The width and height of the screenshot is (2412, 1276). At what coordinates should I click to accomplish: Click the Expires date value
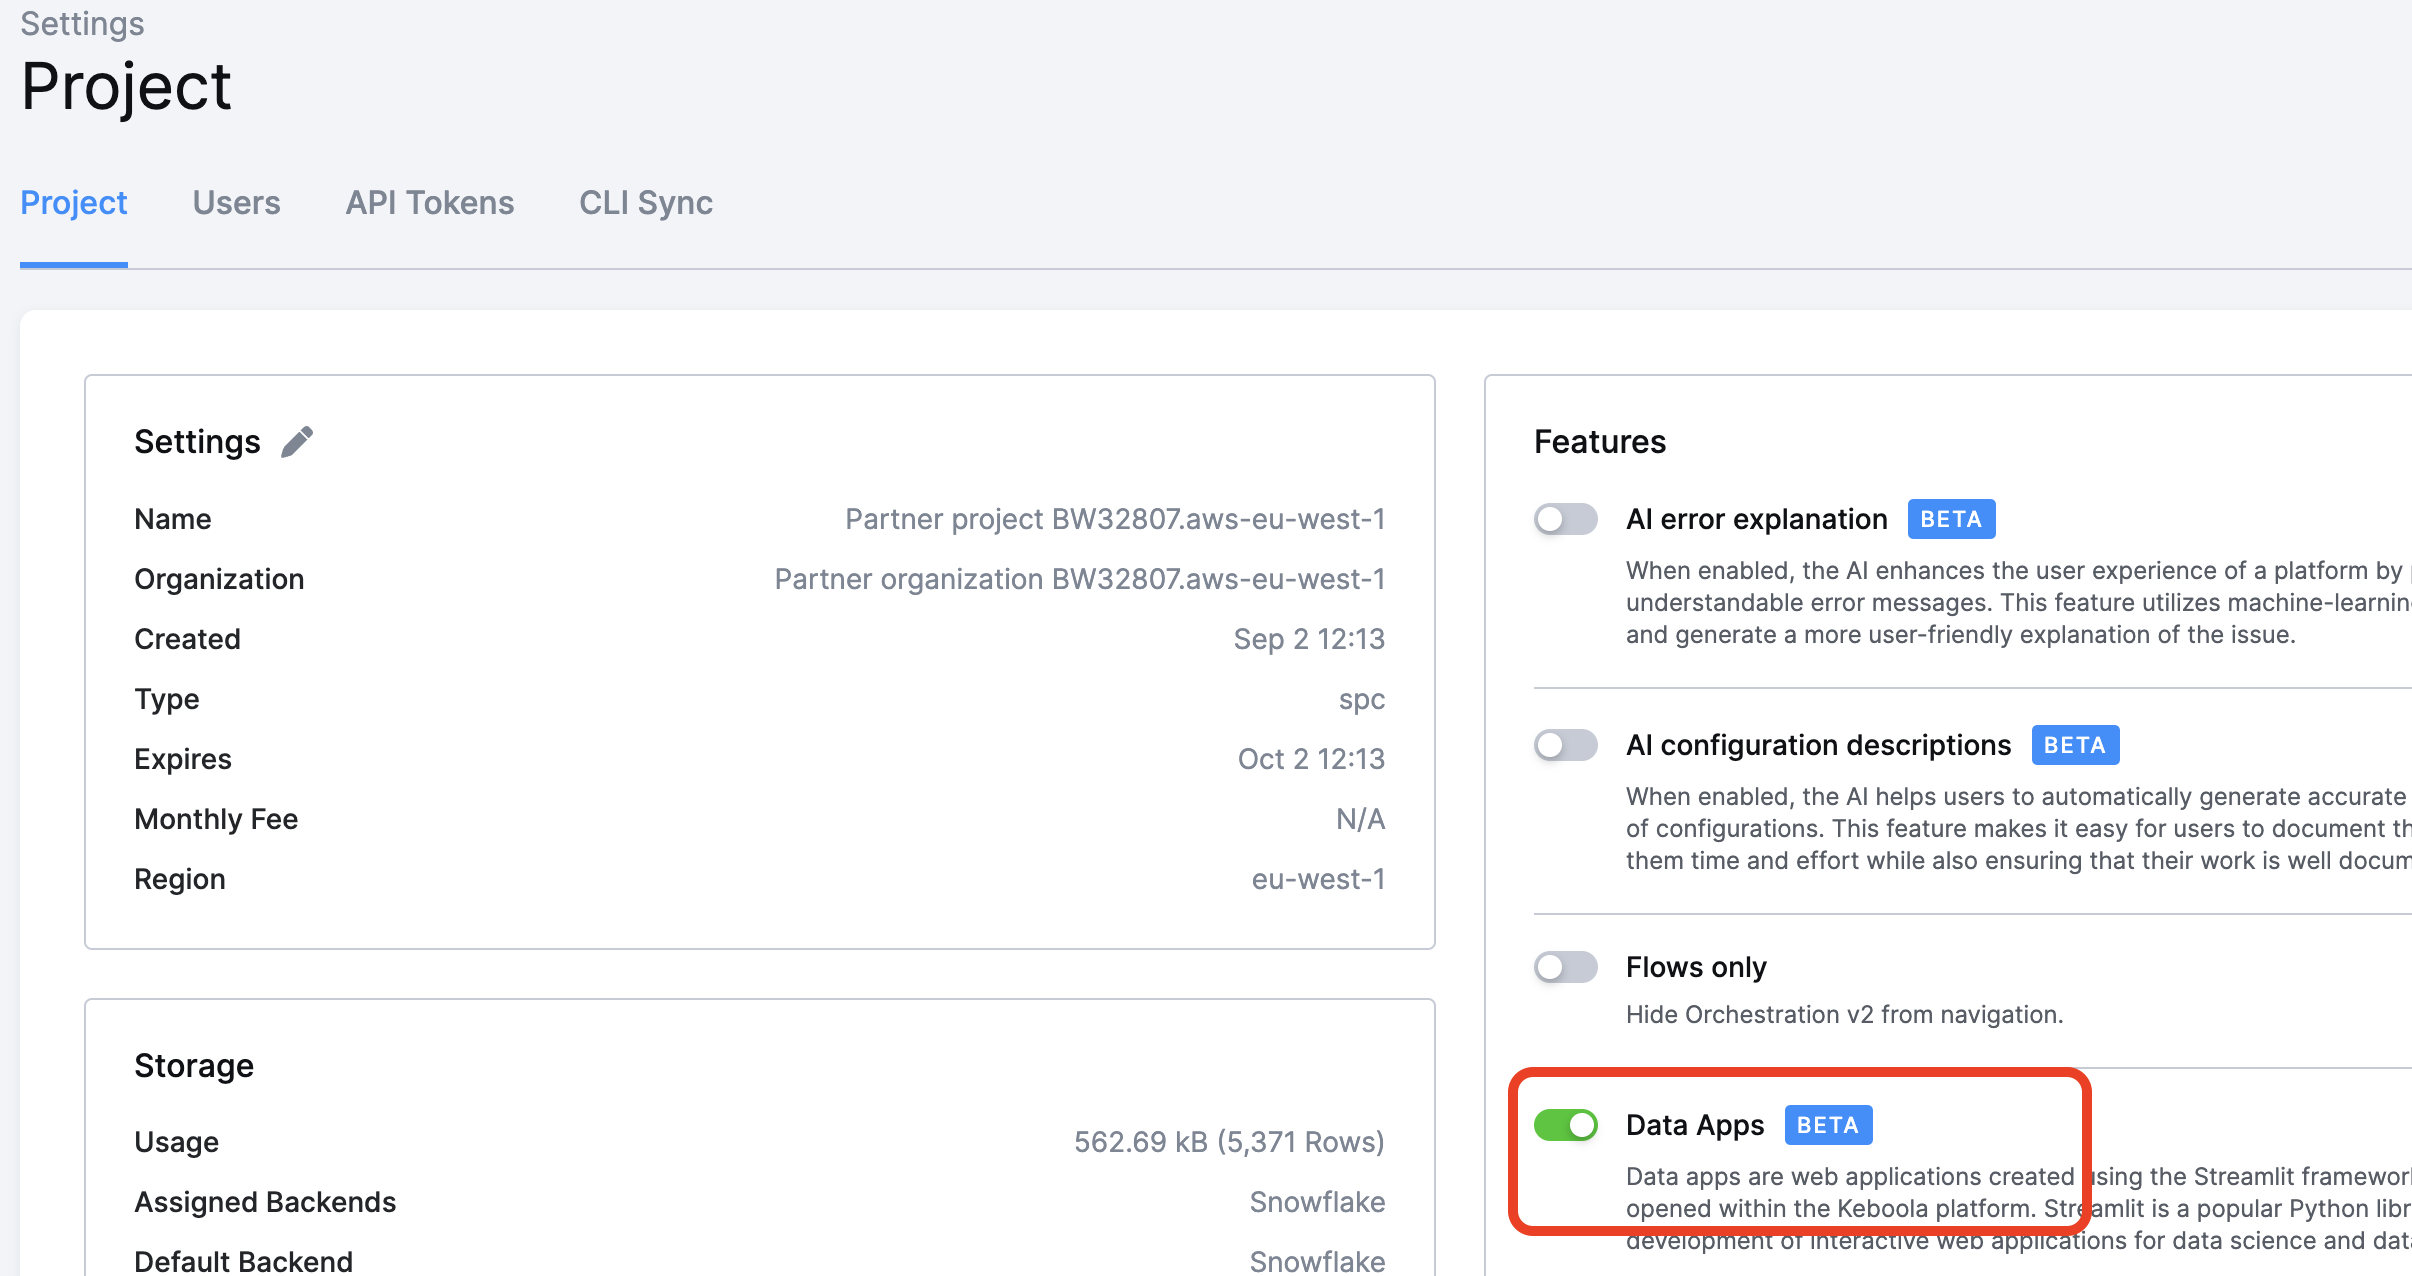[x=1311, y=759]
